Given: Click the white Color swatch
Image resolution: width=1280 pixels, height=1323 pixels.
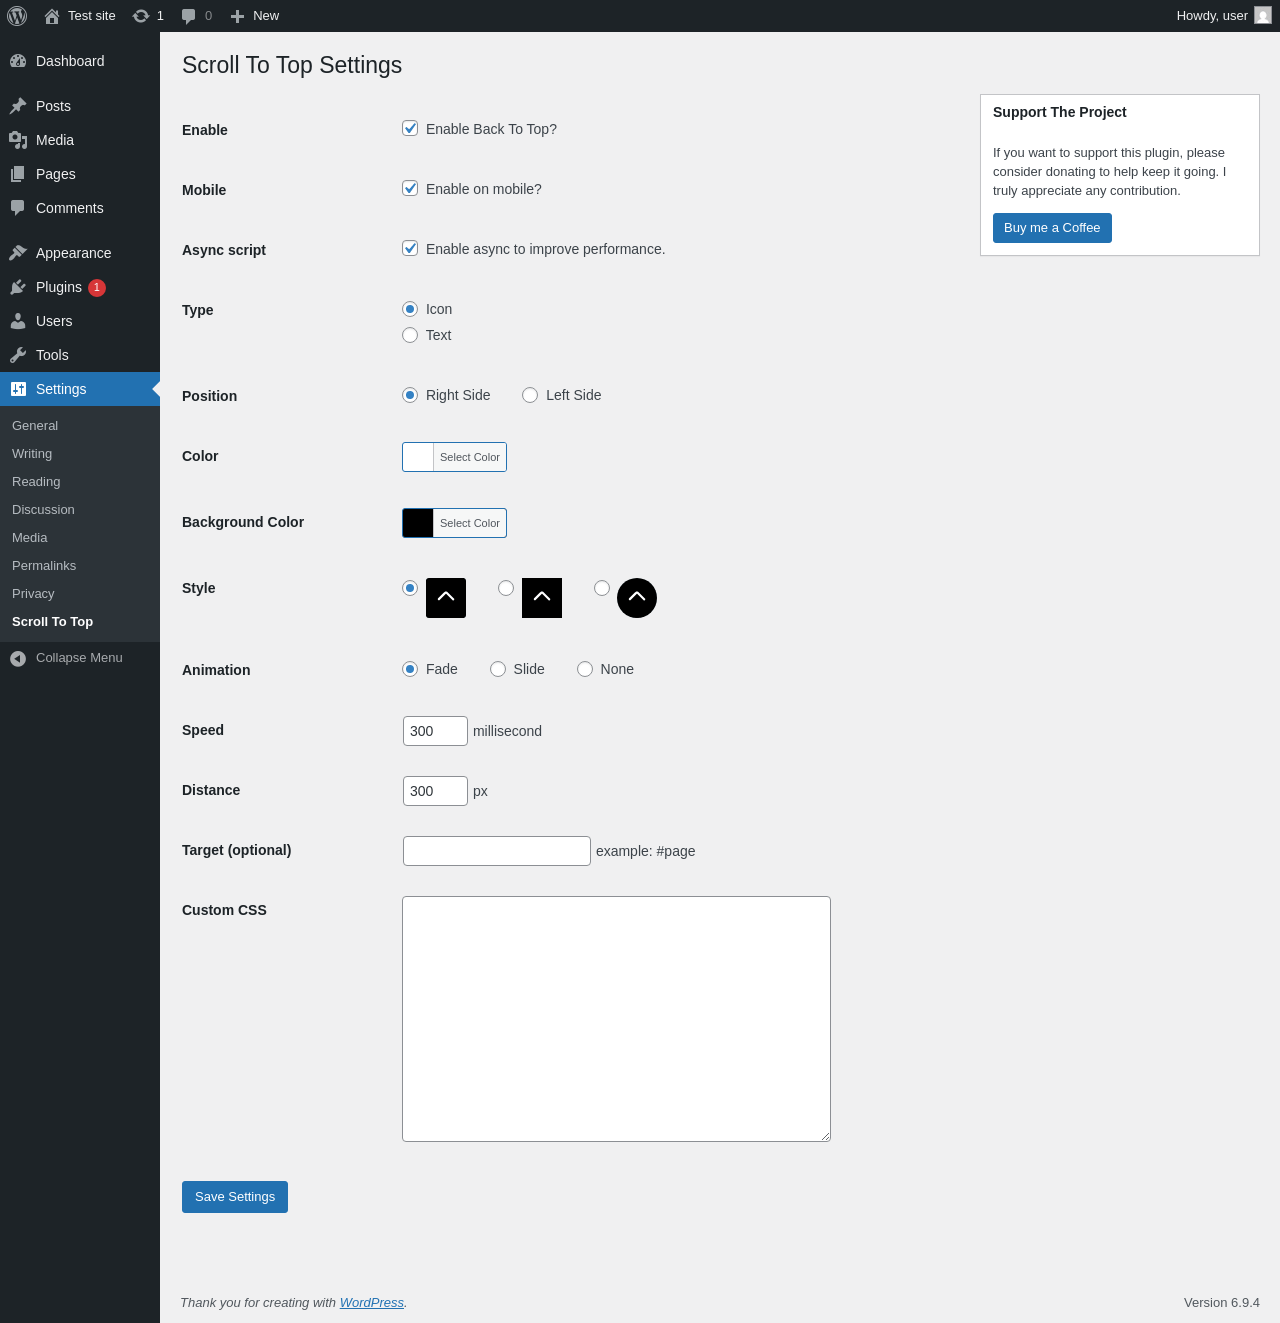Looking at the screenshot, I should (418, 457).
